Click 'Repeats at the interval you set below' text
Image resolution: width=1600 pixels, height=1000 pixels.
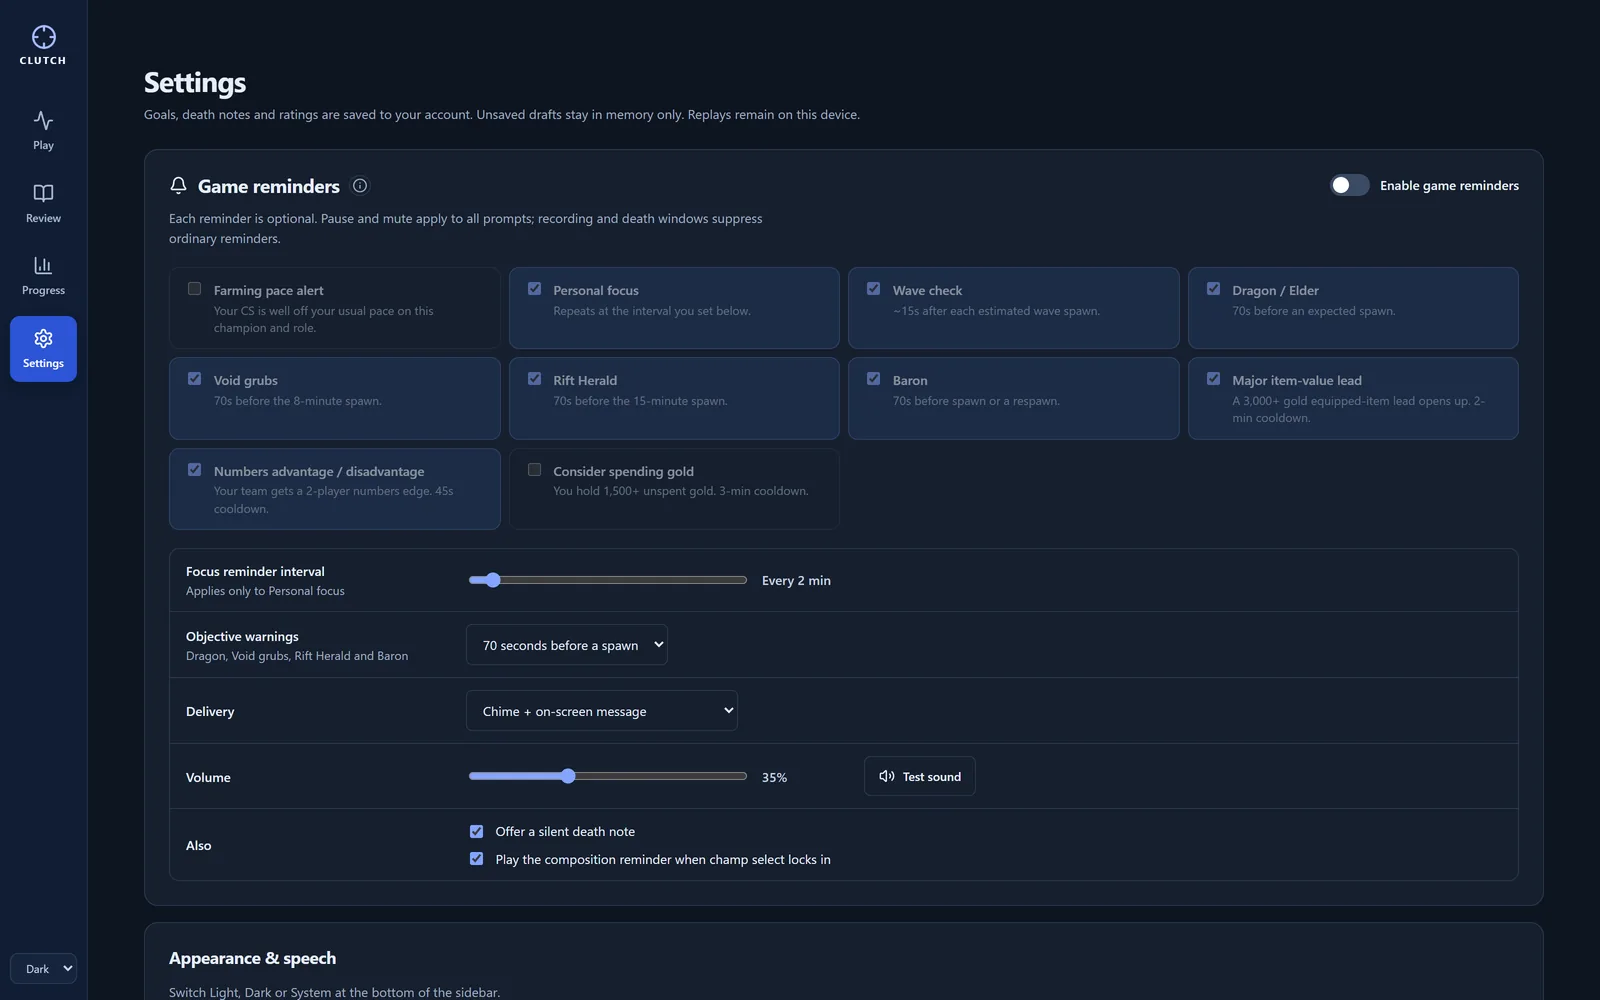tap(652, 311)
